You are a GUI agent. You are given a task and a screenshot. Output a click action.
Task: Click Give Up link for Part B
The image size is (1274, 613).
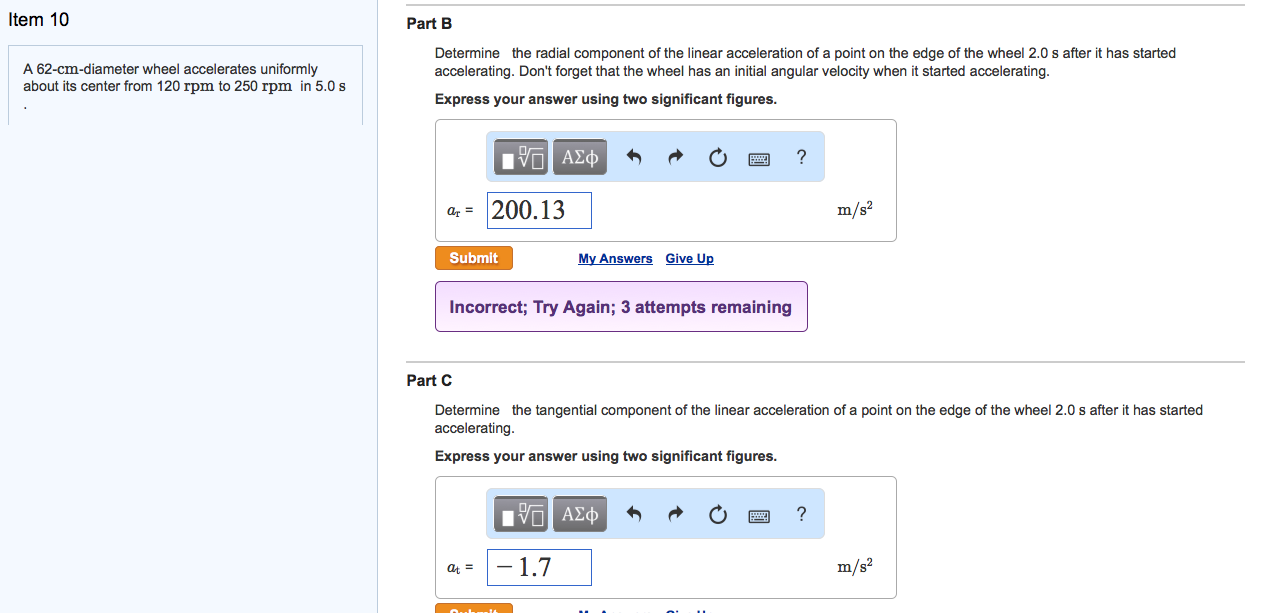689,259
